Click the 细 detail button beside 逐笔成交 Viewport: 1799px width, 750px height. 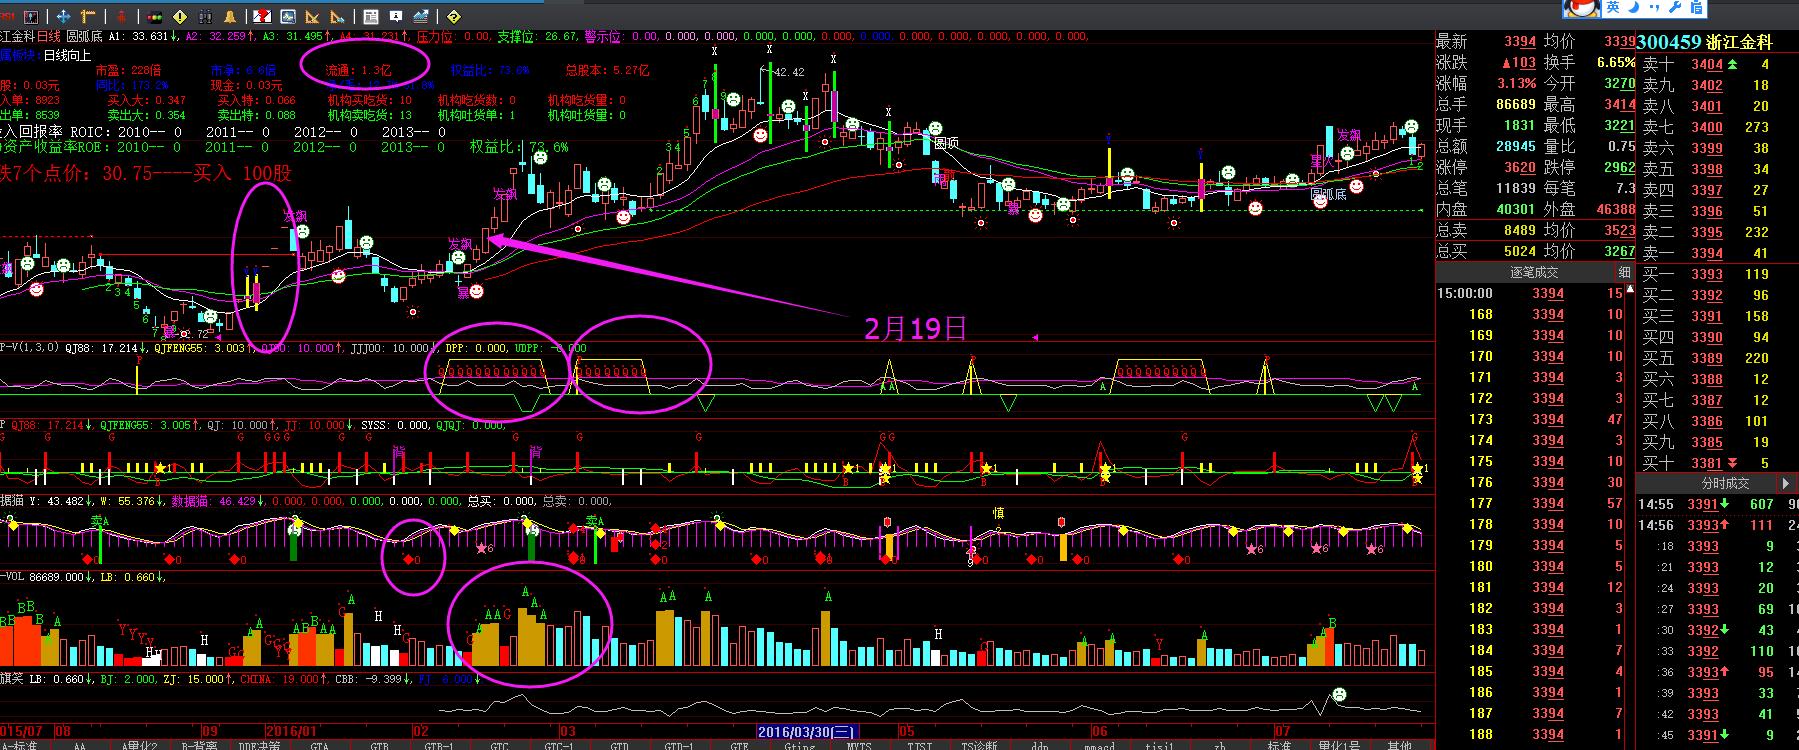pos(1625,272)
